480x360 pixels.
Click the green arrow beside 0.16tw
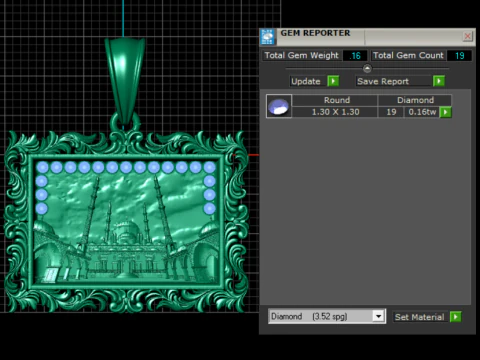445,112
